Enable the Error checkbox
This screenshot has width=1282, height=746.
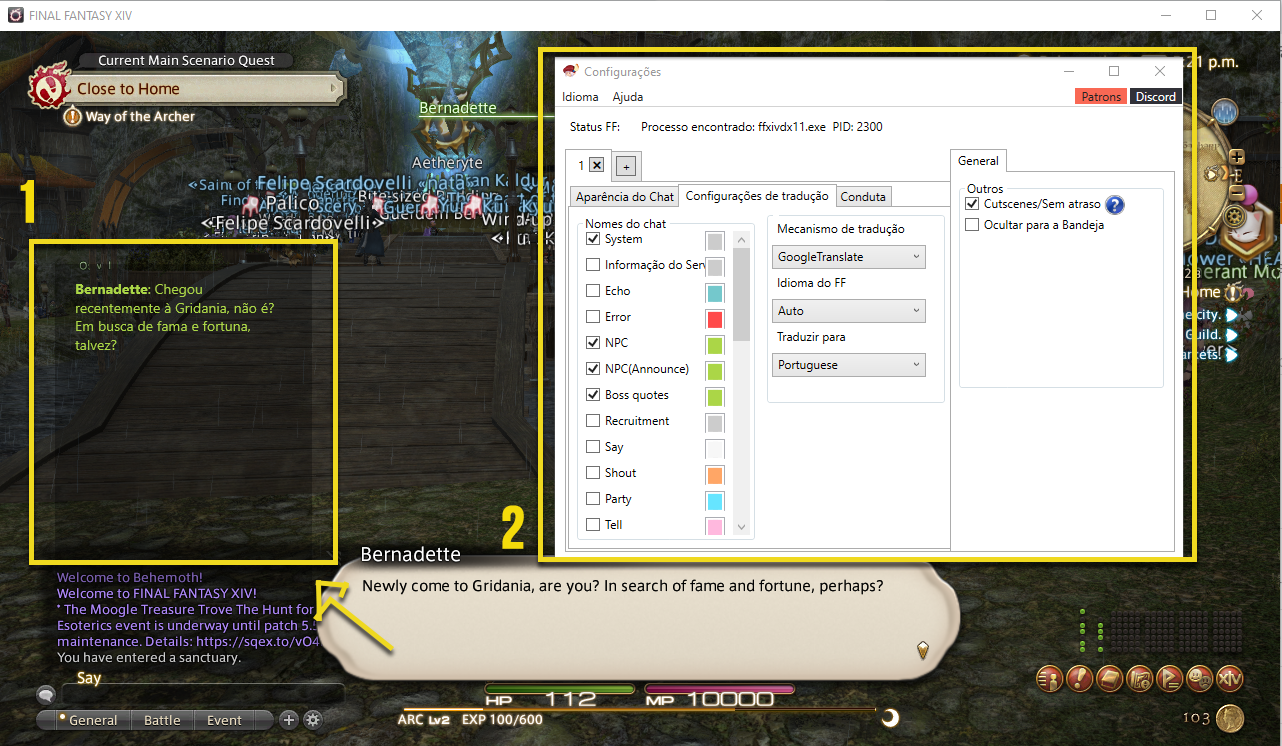(x=593, y=317)
